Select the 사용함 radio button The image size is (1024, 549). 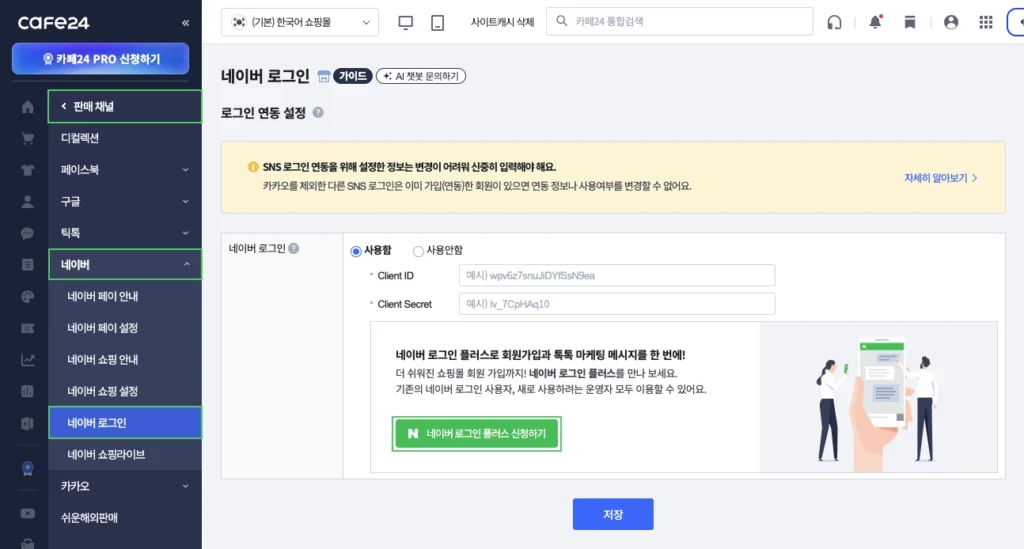click(356, 251)
